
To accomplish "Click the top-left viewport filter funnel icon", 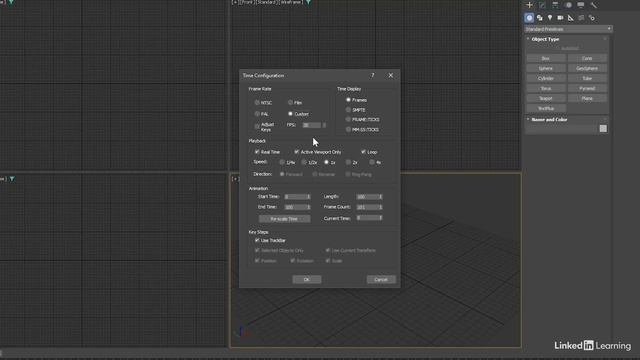I will [x=11, y=2].
